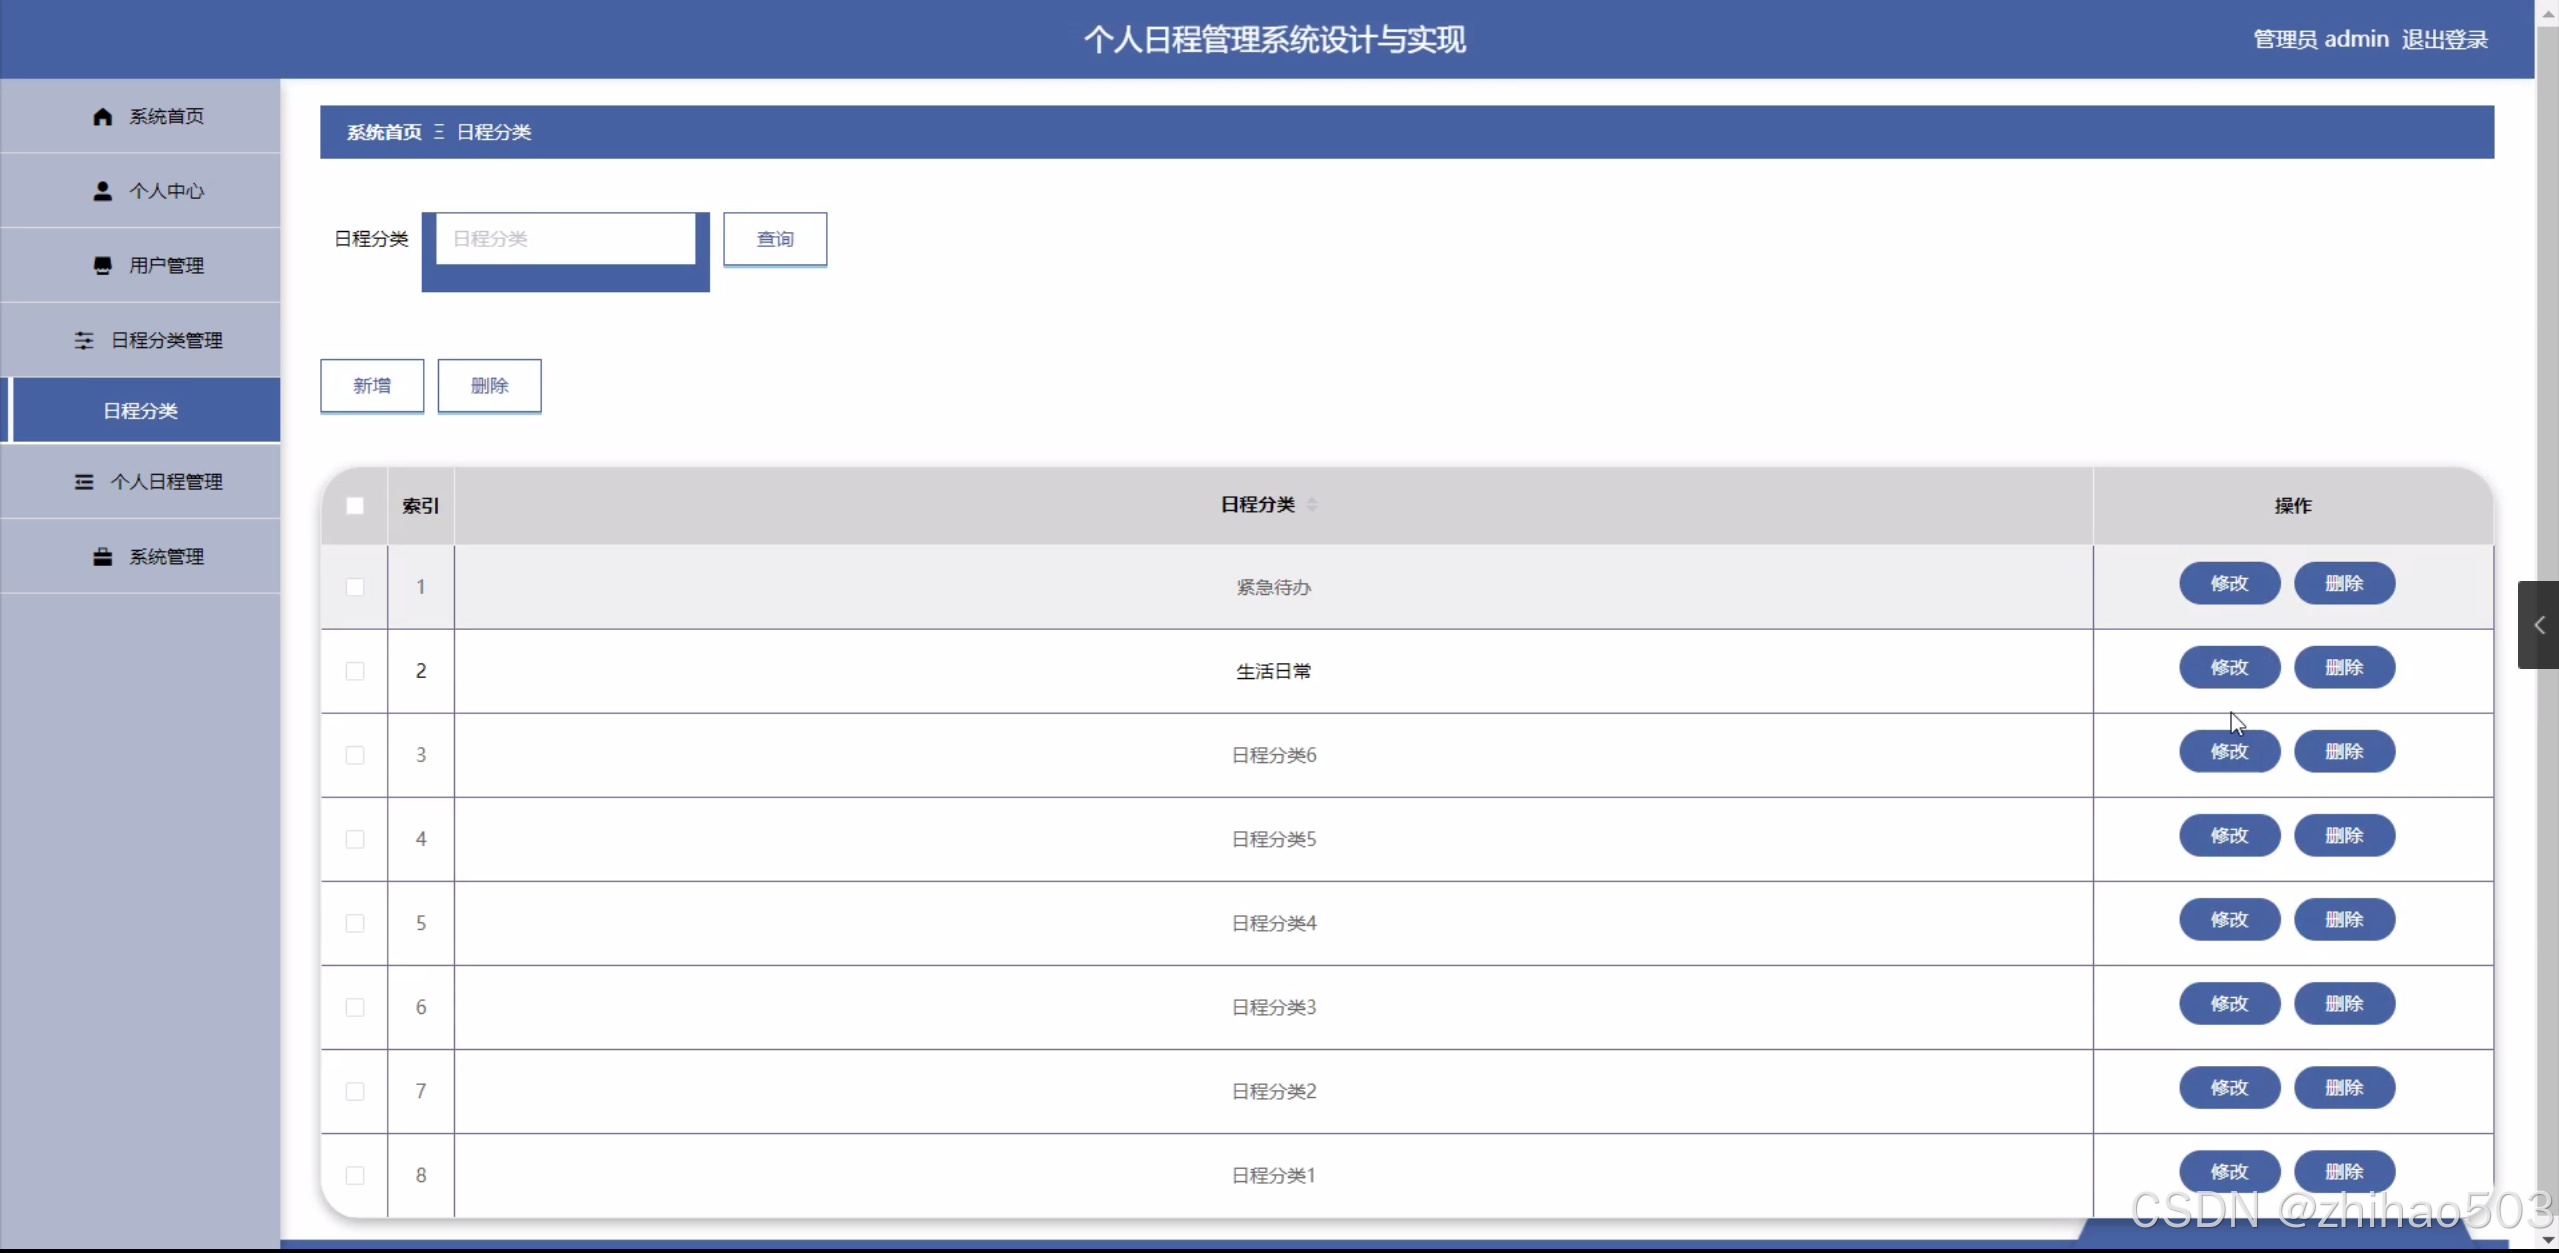Click 修改 button for 日程分类5 row
The image size is (2559, 1253).
2229,836
